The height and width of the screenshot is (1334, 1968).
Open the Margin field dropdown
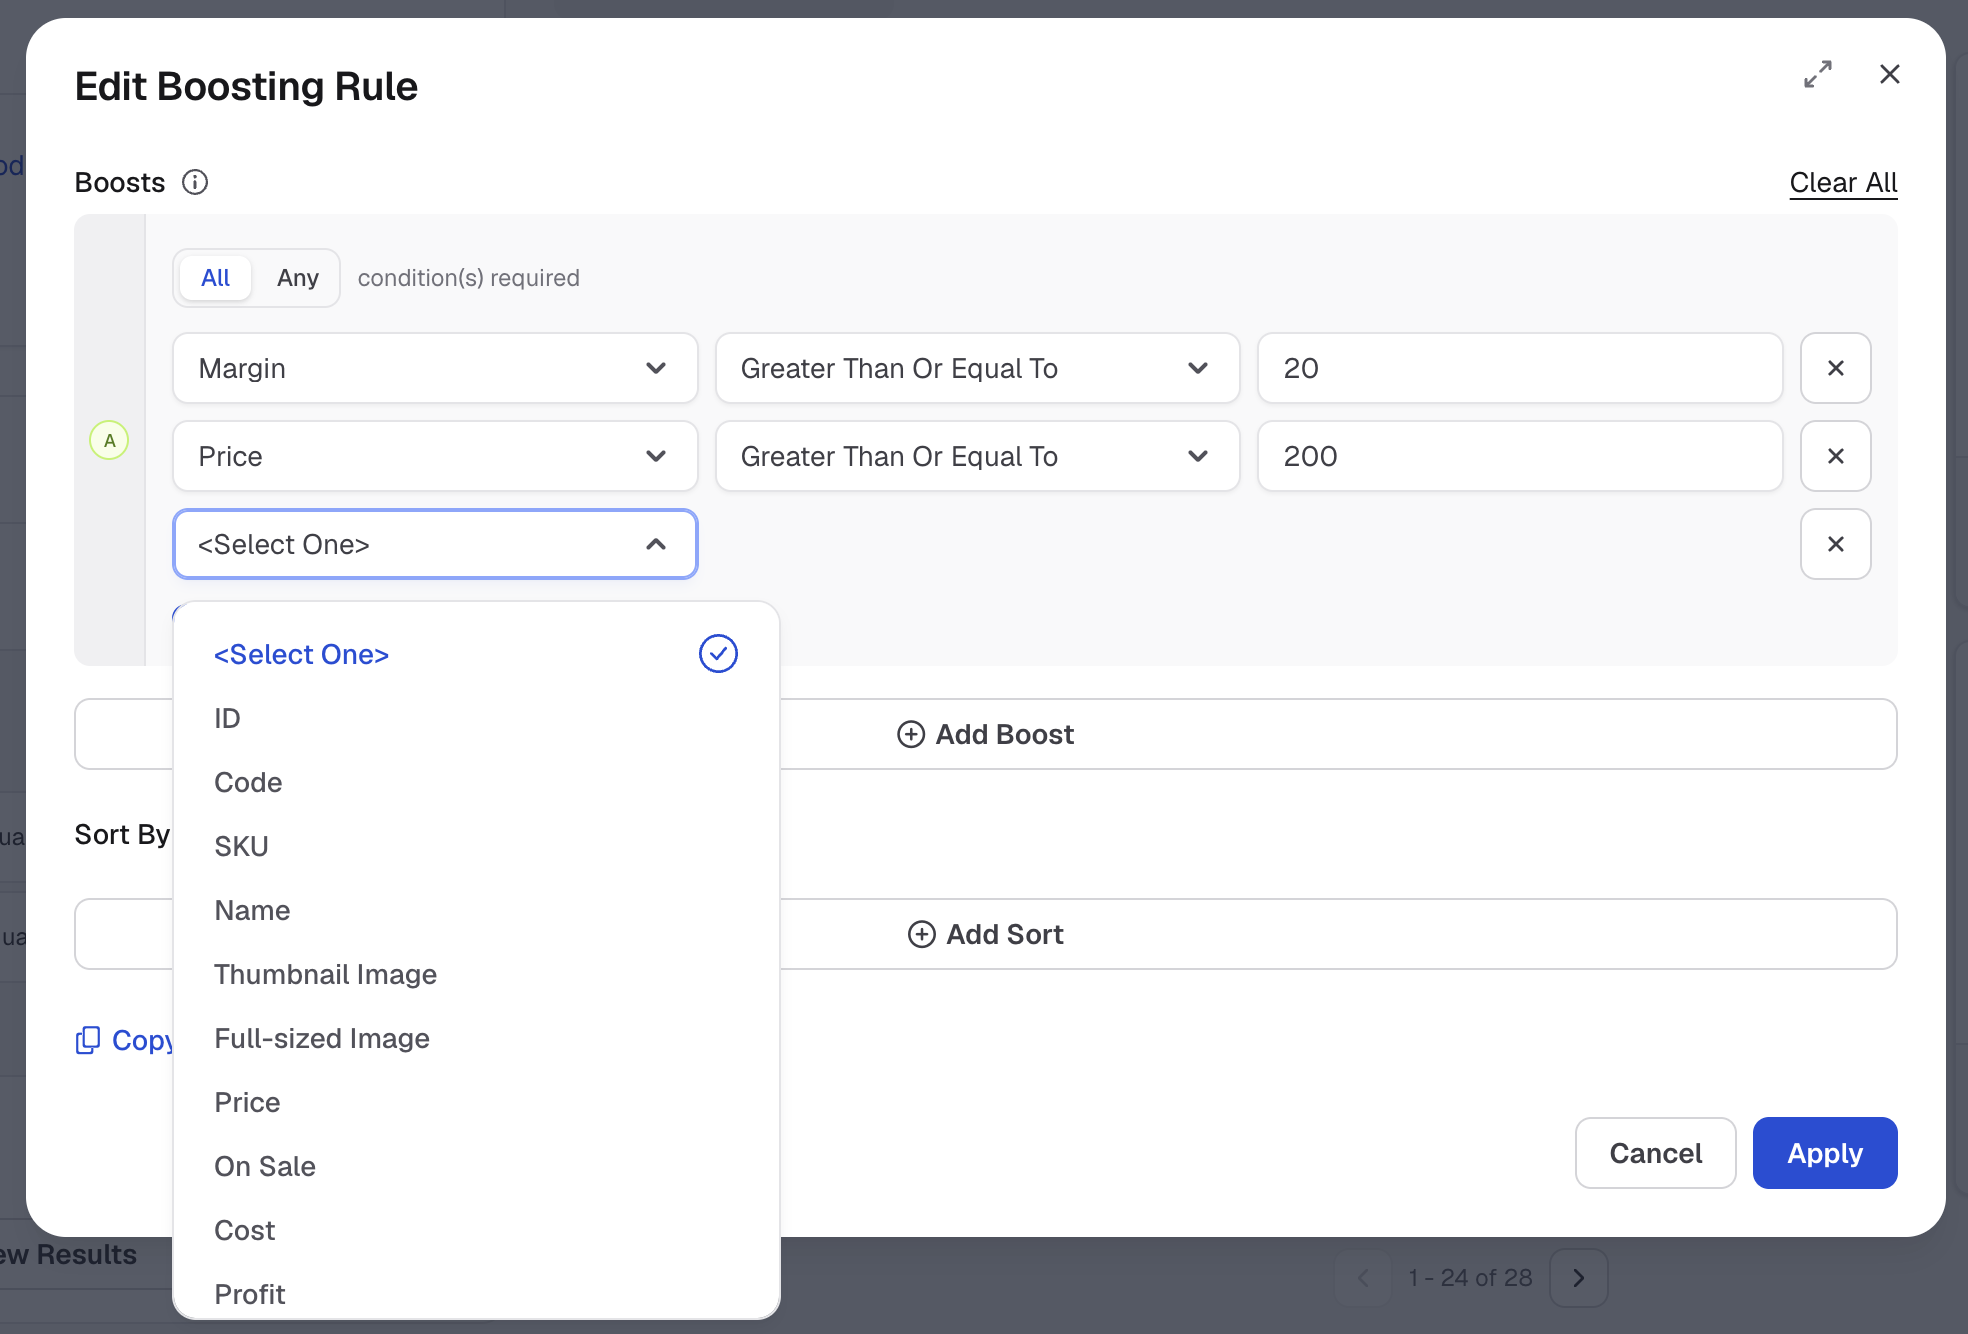435,368
